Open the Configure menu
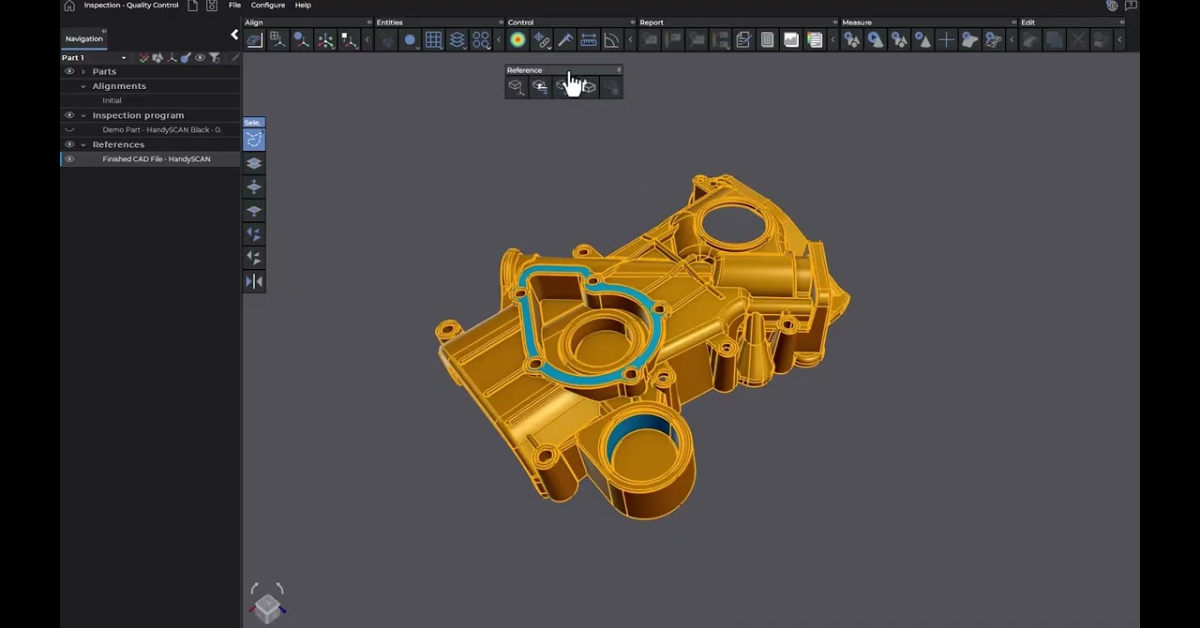The width and height of the screenshot is (1200, 628). 267,6
